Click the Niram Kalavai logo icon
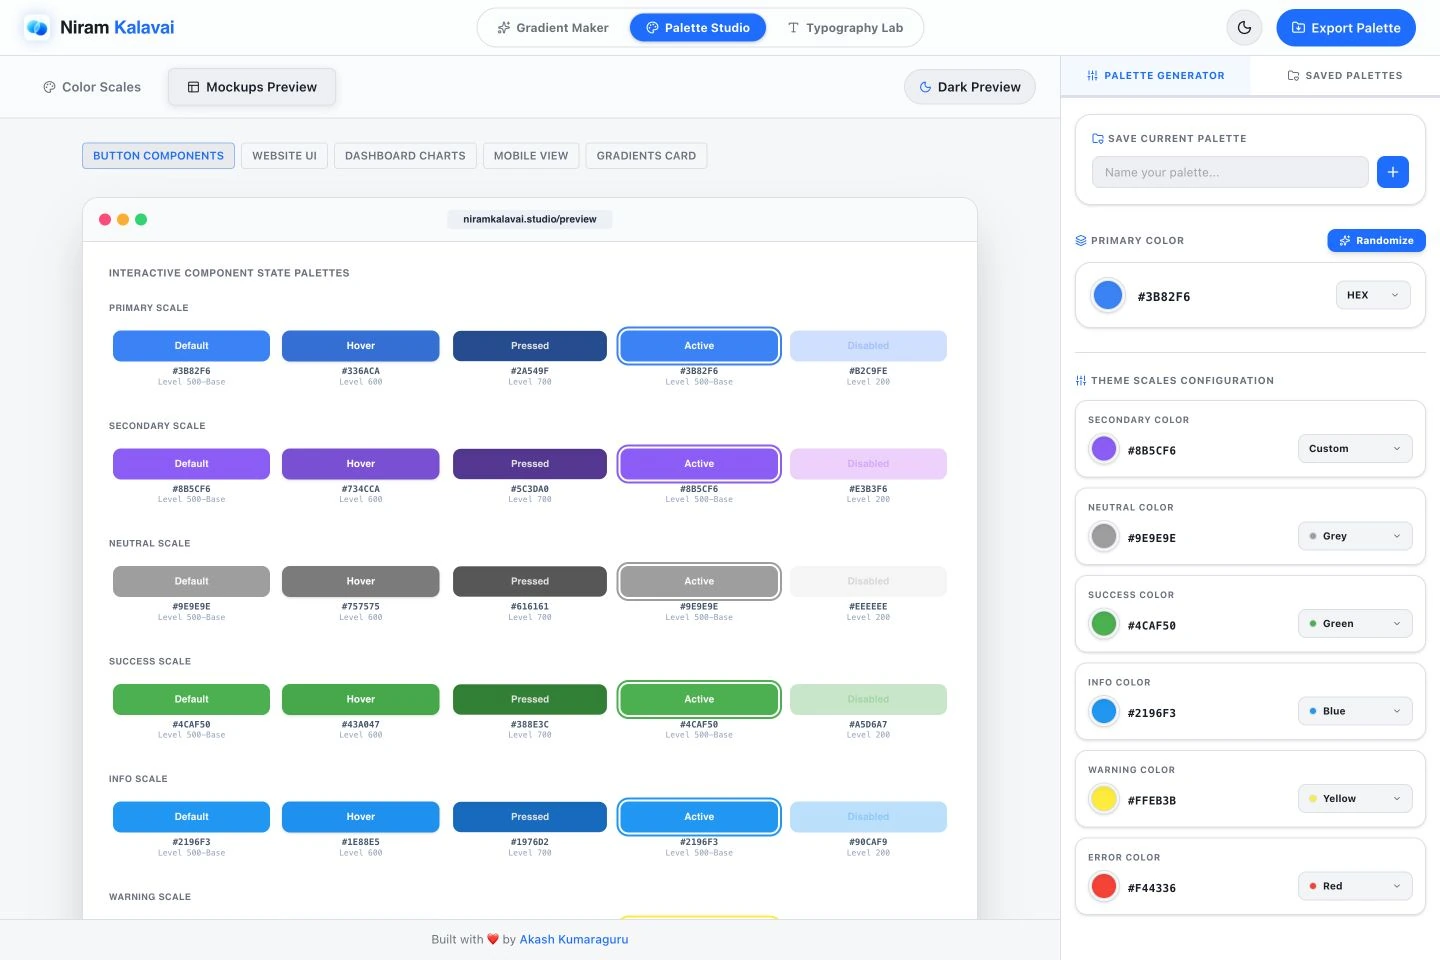Image resolution: width=1440 pixels, height=960 pixels. coord(37,28)
